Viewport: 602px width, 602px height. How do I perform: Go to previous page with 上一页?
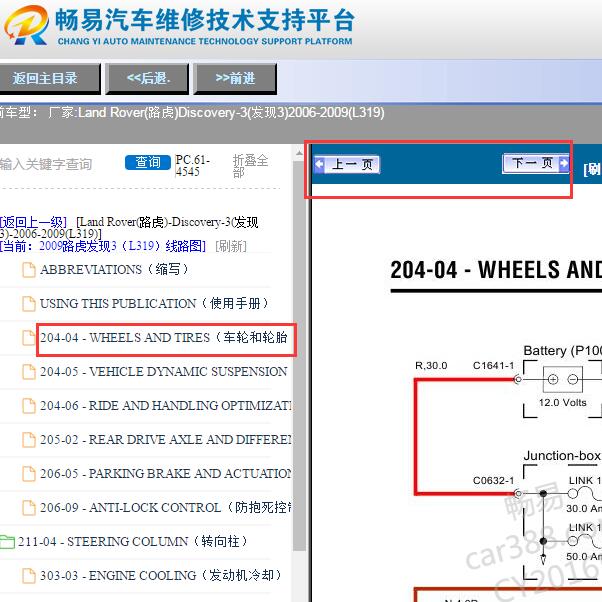(347, 164)
